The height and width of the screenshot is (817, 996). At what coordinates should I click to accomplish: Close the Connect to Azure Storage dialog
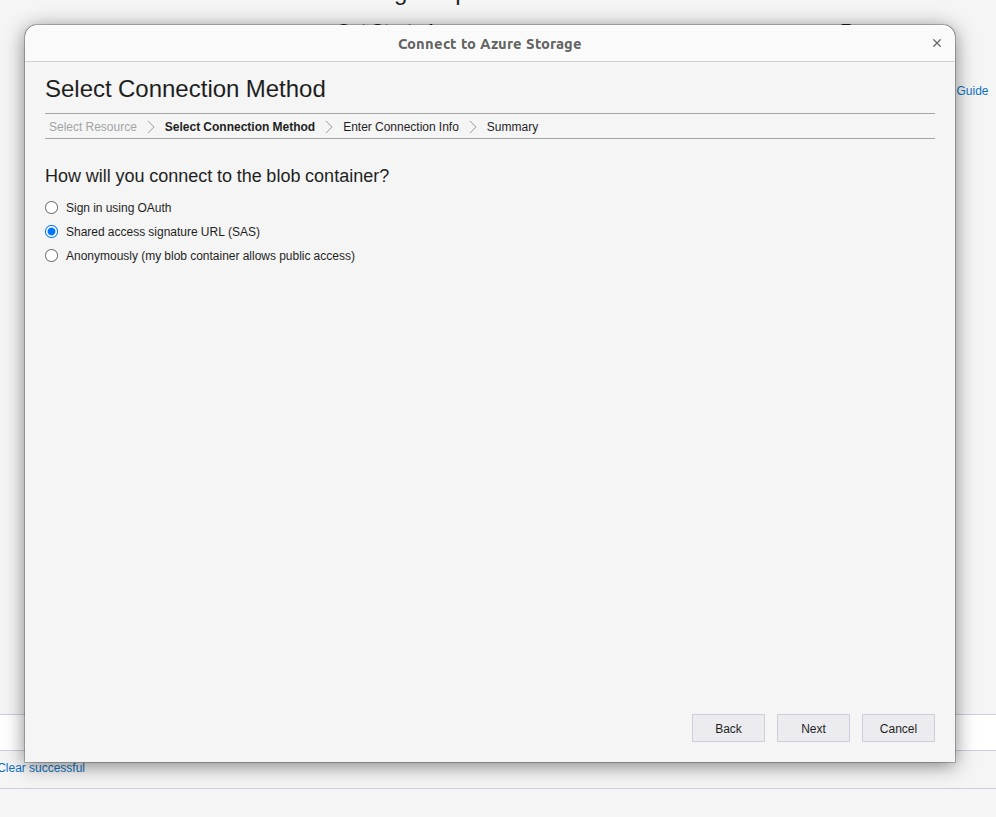(x=936, y=43)
